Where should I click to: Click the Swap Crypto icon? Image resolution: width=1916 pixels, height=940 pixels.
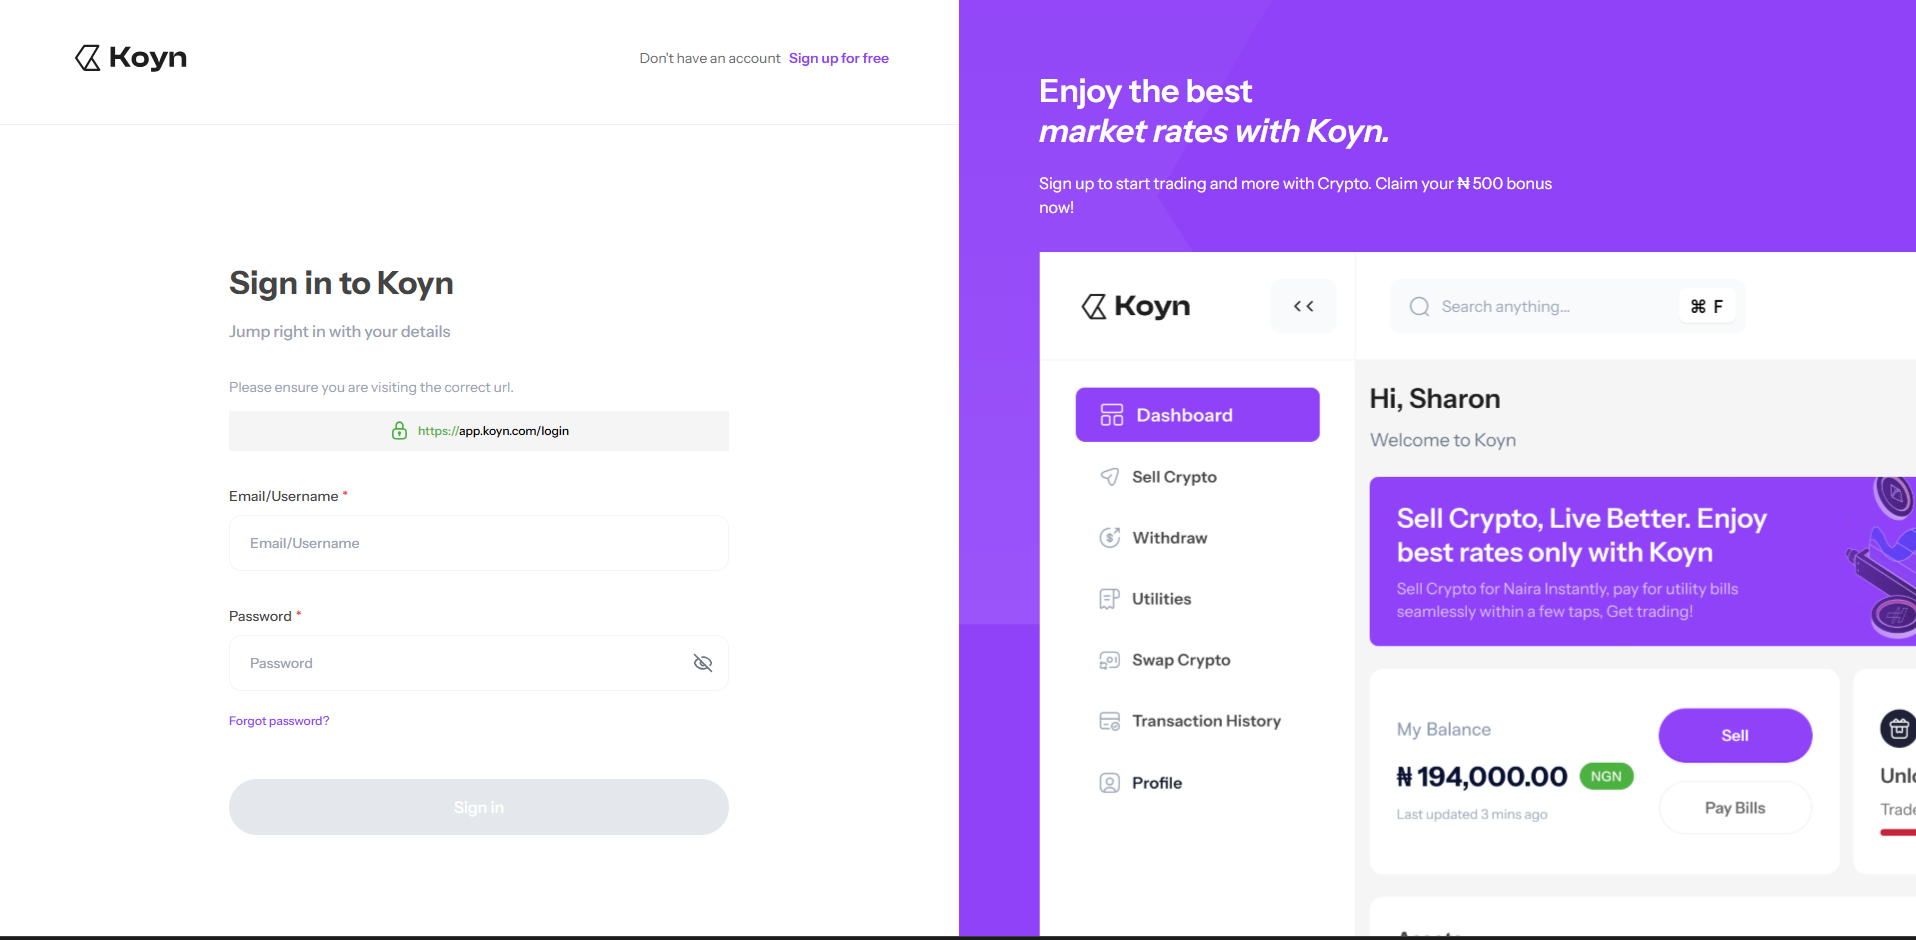[1110, 660]
